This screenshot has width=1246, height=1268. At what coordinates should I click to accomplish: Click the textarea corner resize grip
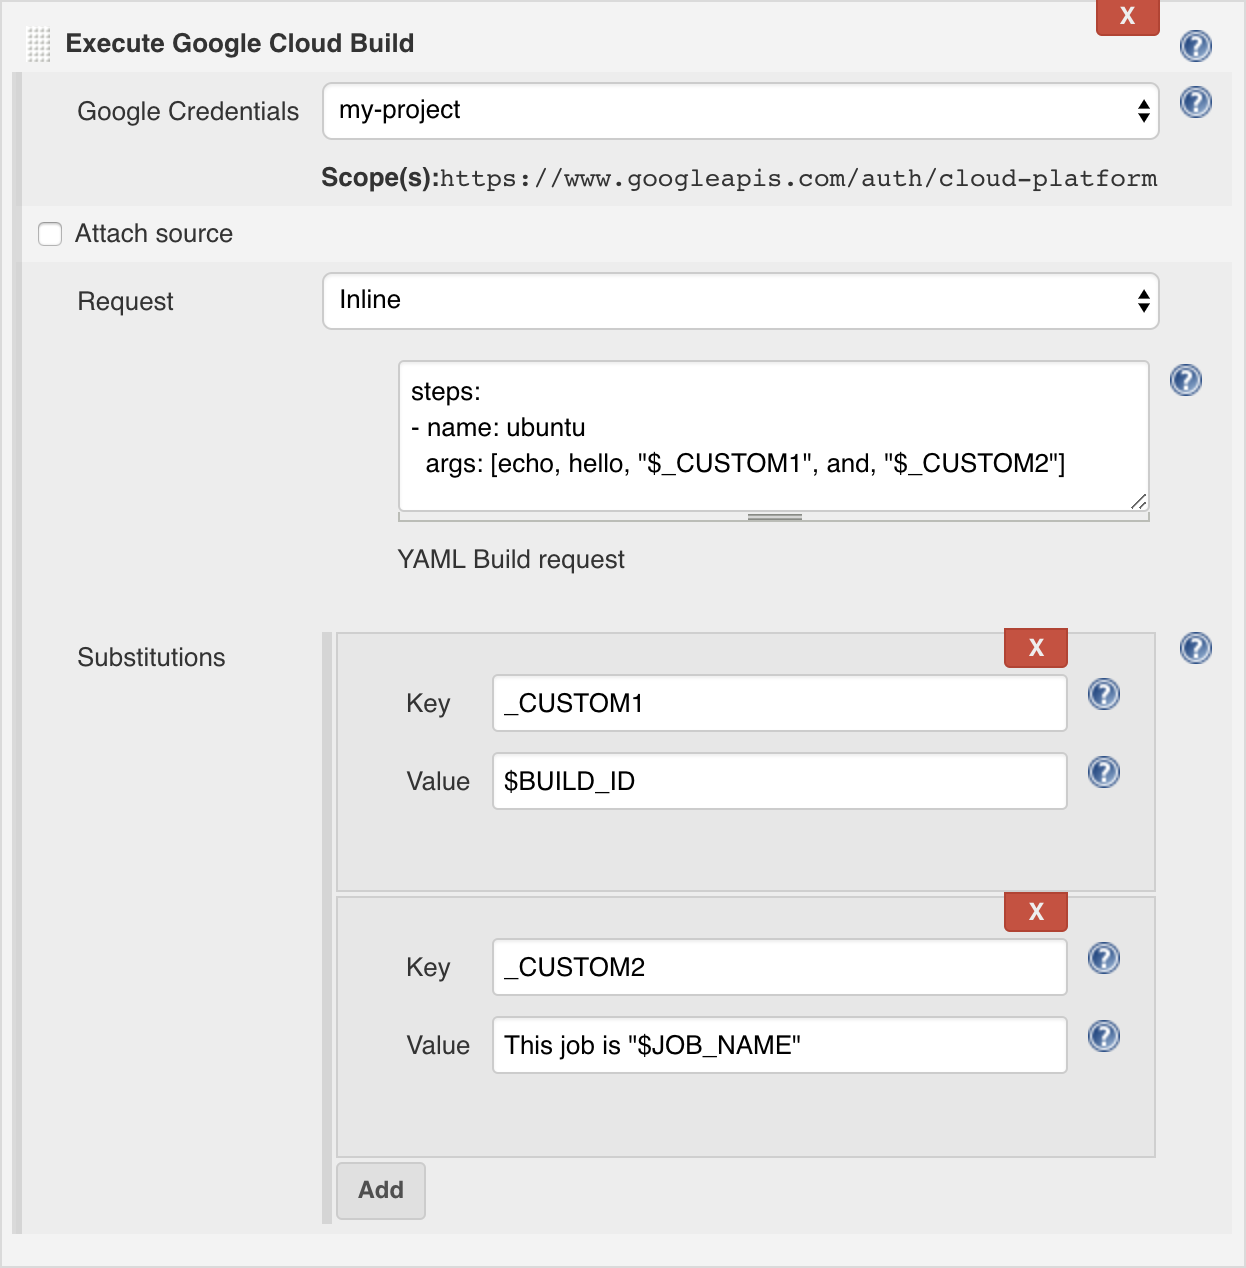(1139, 501)
